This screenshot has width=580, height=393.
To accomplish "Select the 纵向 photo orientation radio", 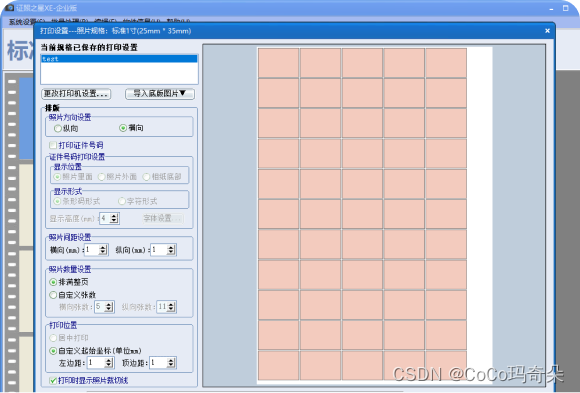I will [x=57, y=128].
